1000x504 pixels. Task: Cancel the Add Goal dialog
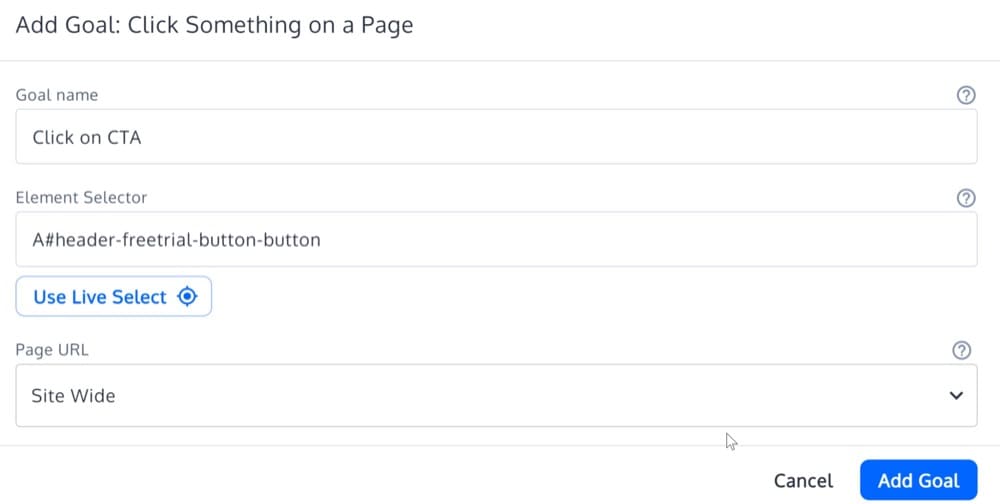[803, 481]
